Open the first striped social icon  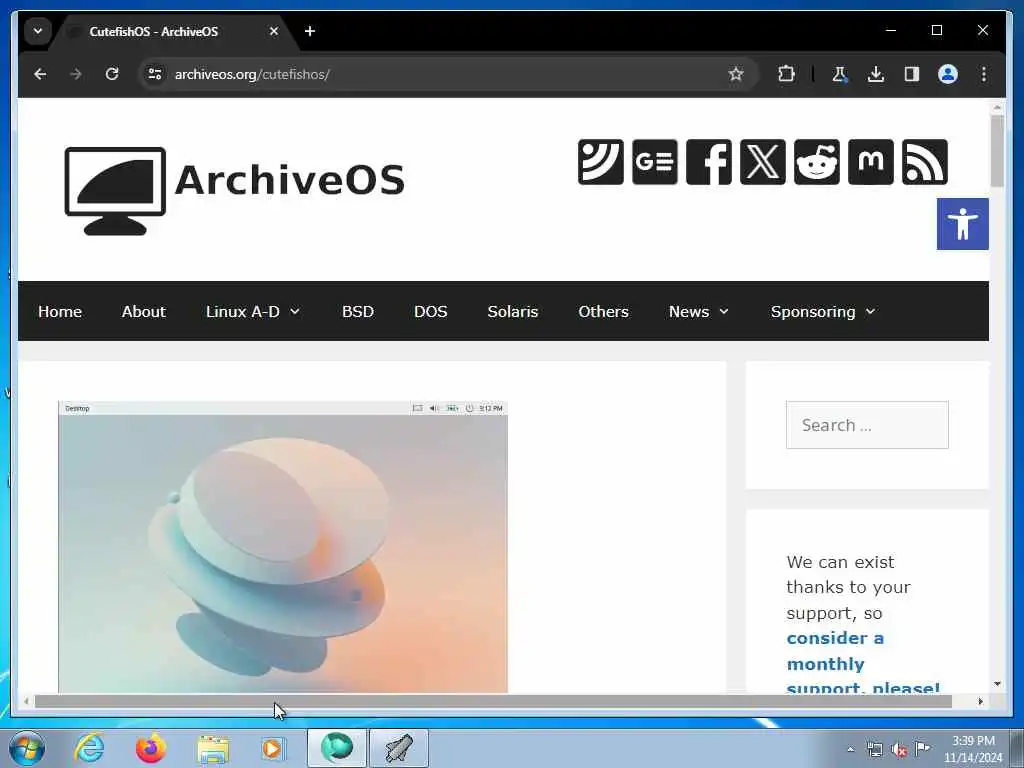point(600,162)
